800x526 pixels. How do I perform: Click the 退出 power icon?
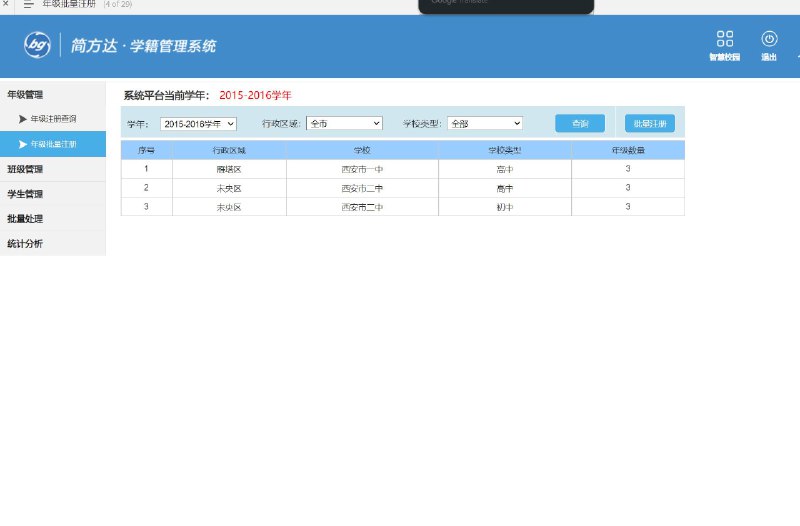pos(769,39)
